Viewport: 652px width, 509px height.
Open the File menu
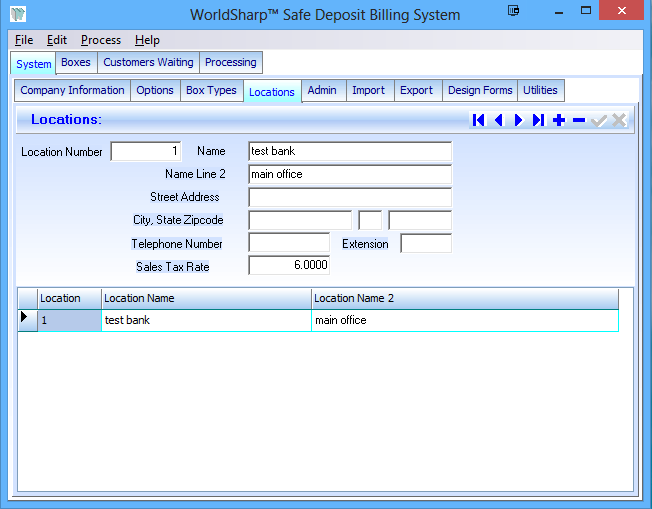tap(24, 40)
